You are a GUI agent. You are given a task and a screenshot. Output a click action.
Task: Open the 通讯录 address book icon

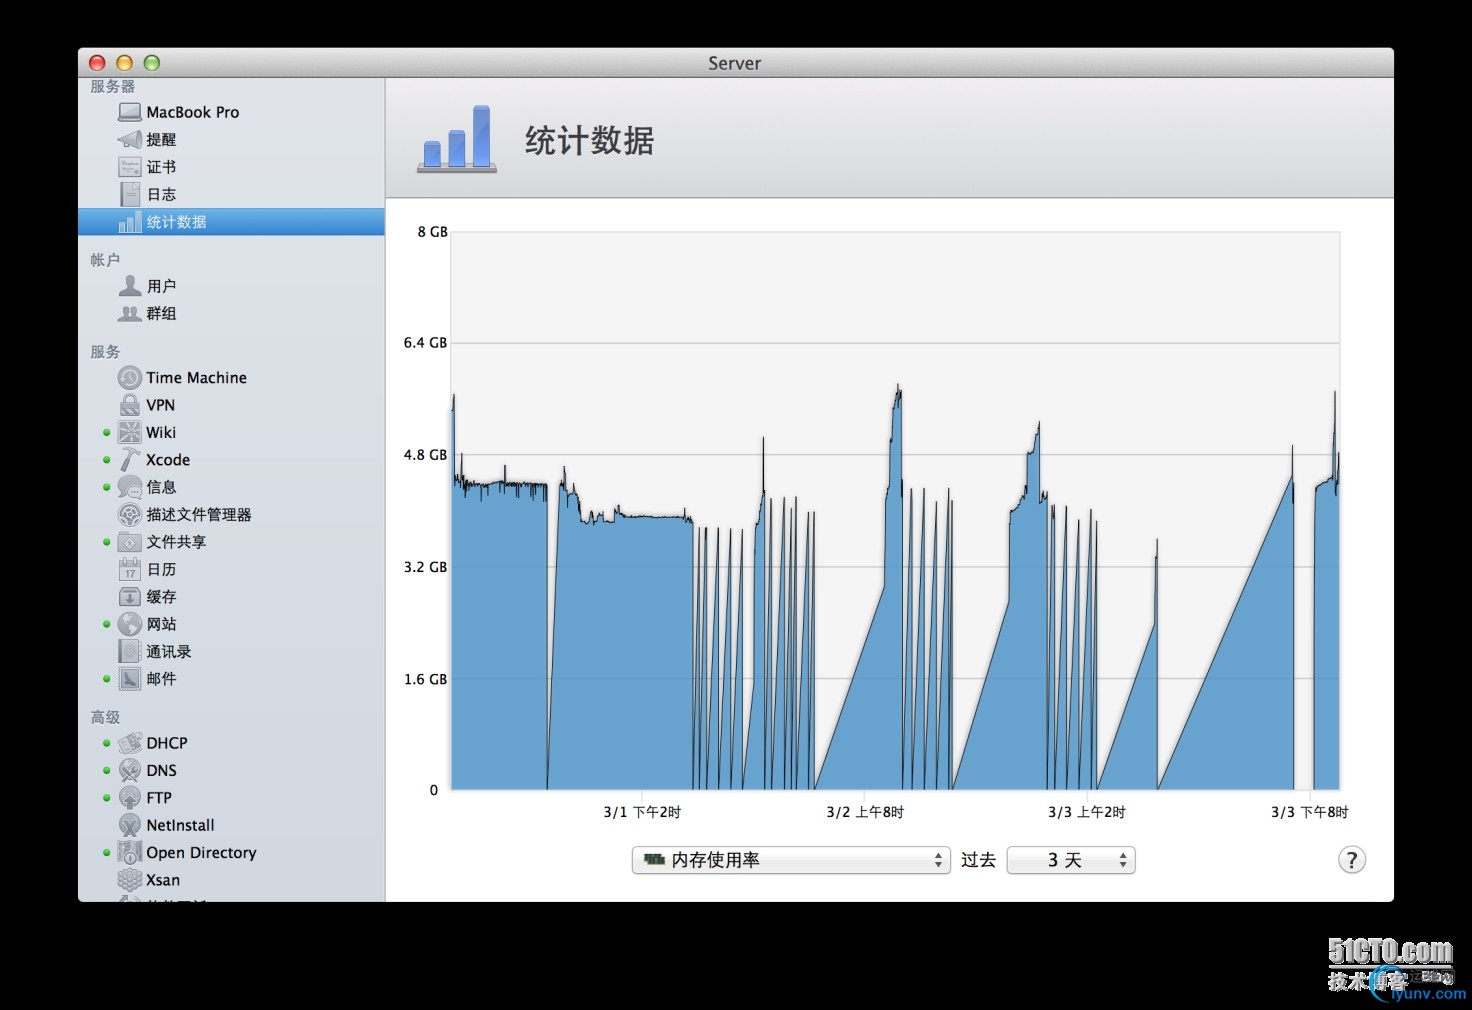[130, 651]
